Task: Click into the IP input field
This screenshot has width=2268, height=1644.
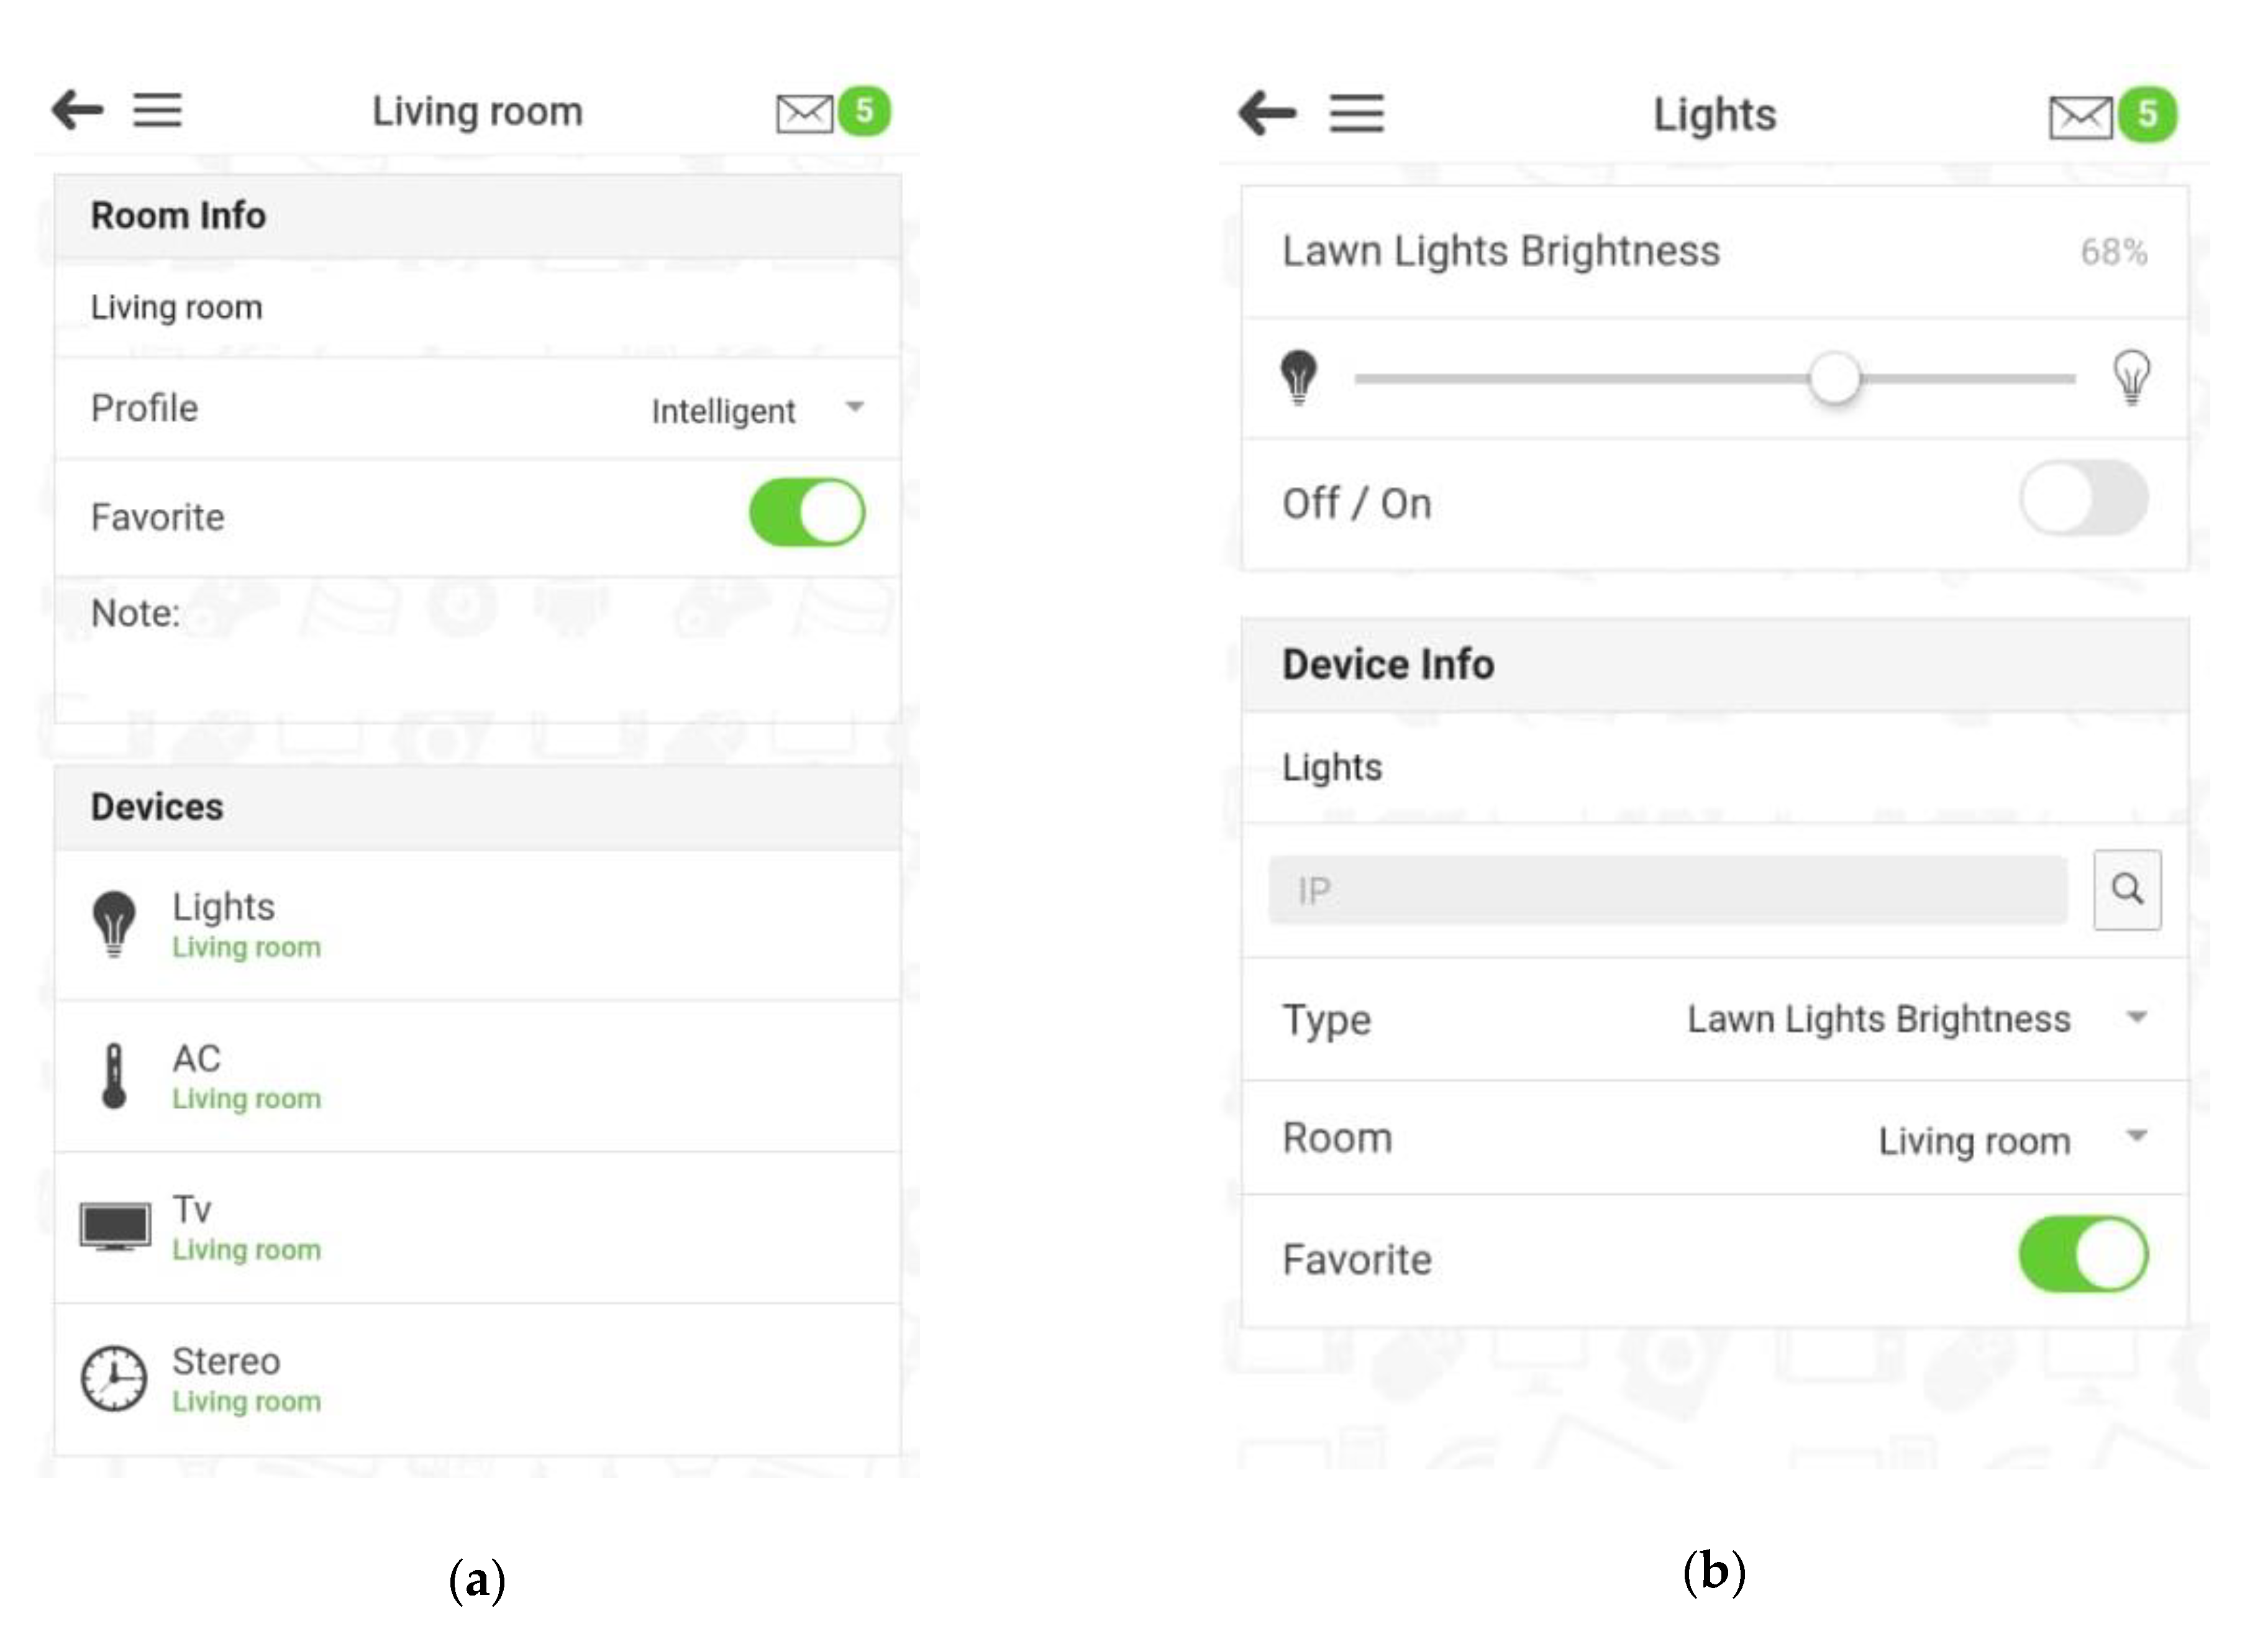Action: 1667,890
